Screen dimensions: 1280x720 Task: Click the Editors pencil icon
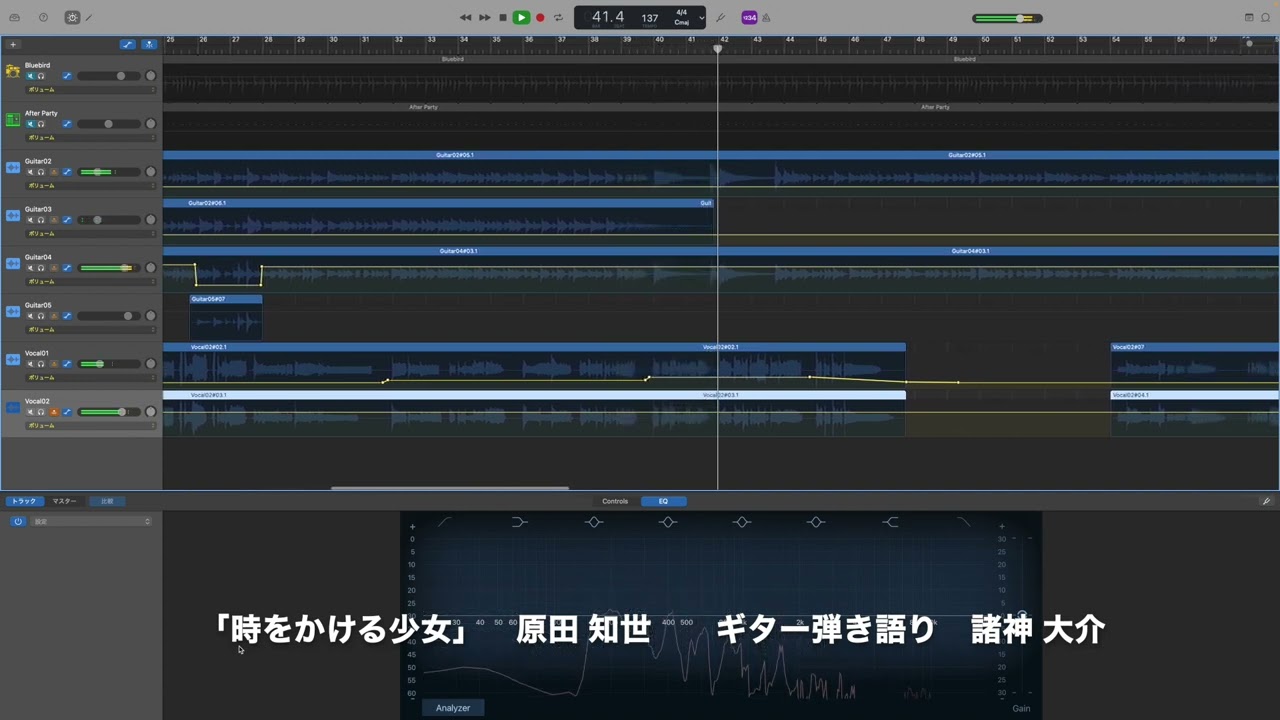89,17
